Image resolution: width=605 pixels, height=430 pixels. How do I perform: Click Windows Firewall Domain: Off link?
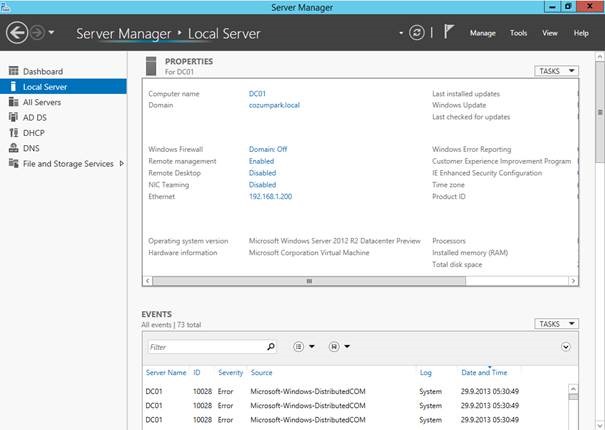(x=268, y=149)
